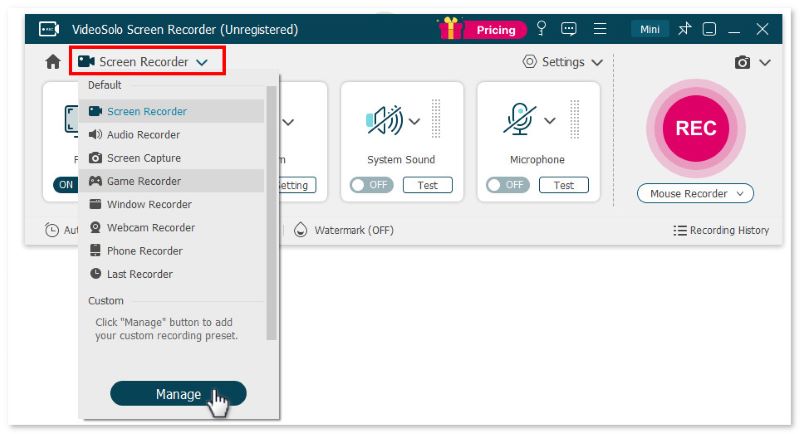This screenshot has height=434, width=800.
Task: Select Window Recorder in the list
Action: click(171, 205)
